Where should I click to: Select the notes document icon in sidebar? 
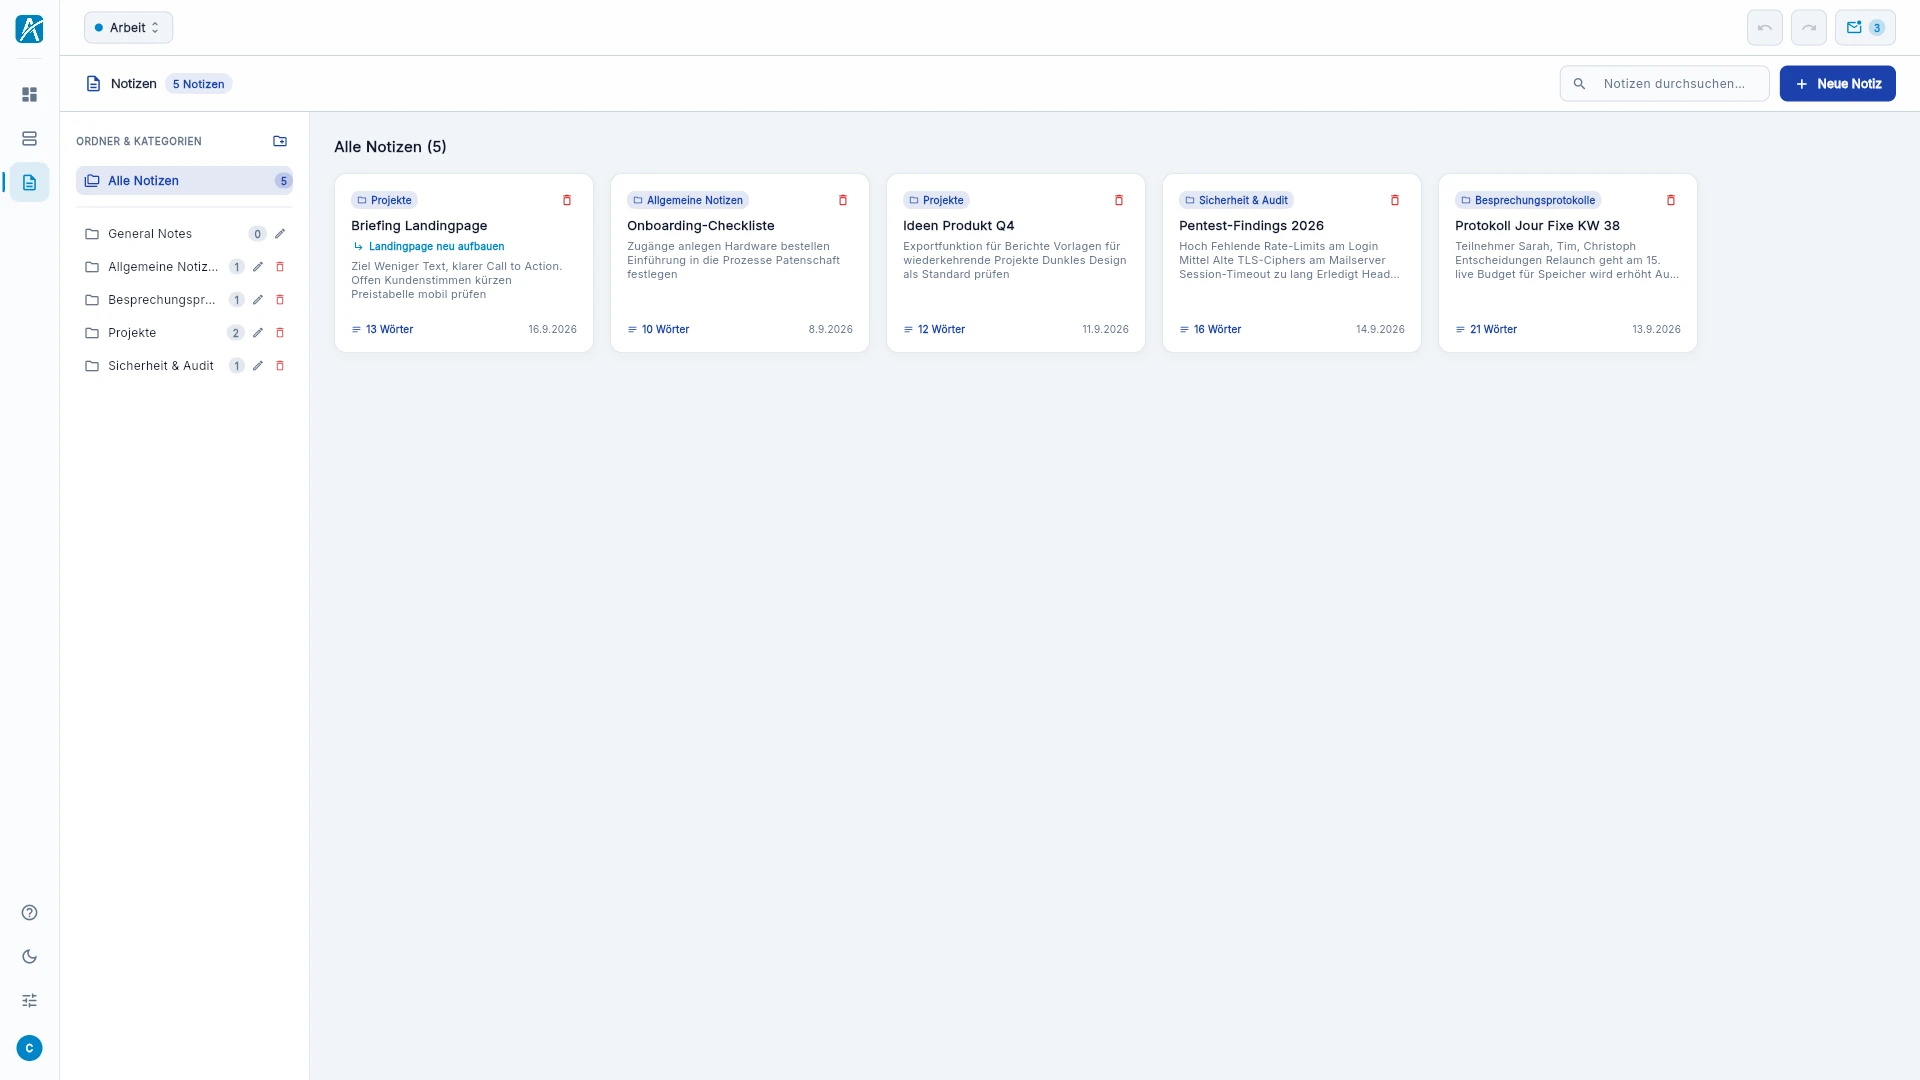[x=29, y=182]
